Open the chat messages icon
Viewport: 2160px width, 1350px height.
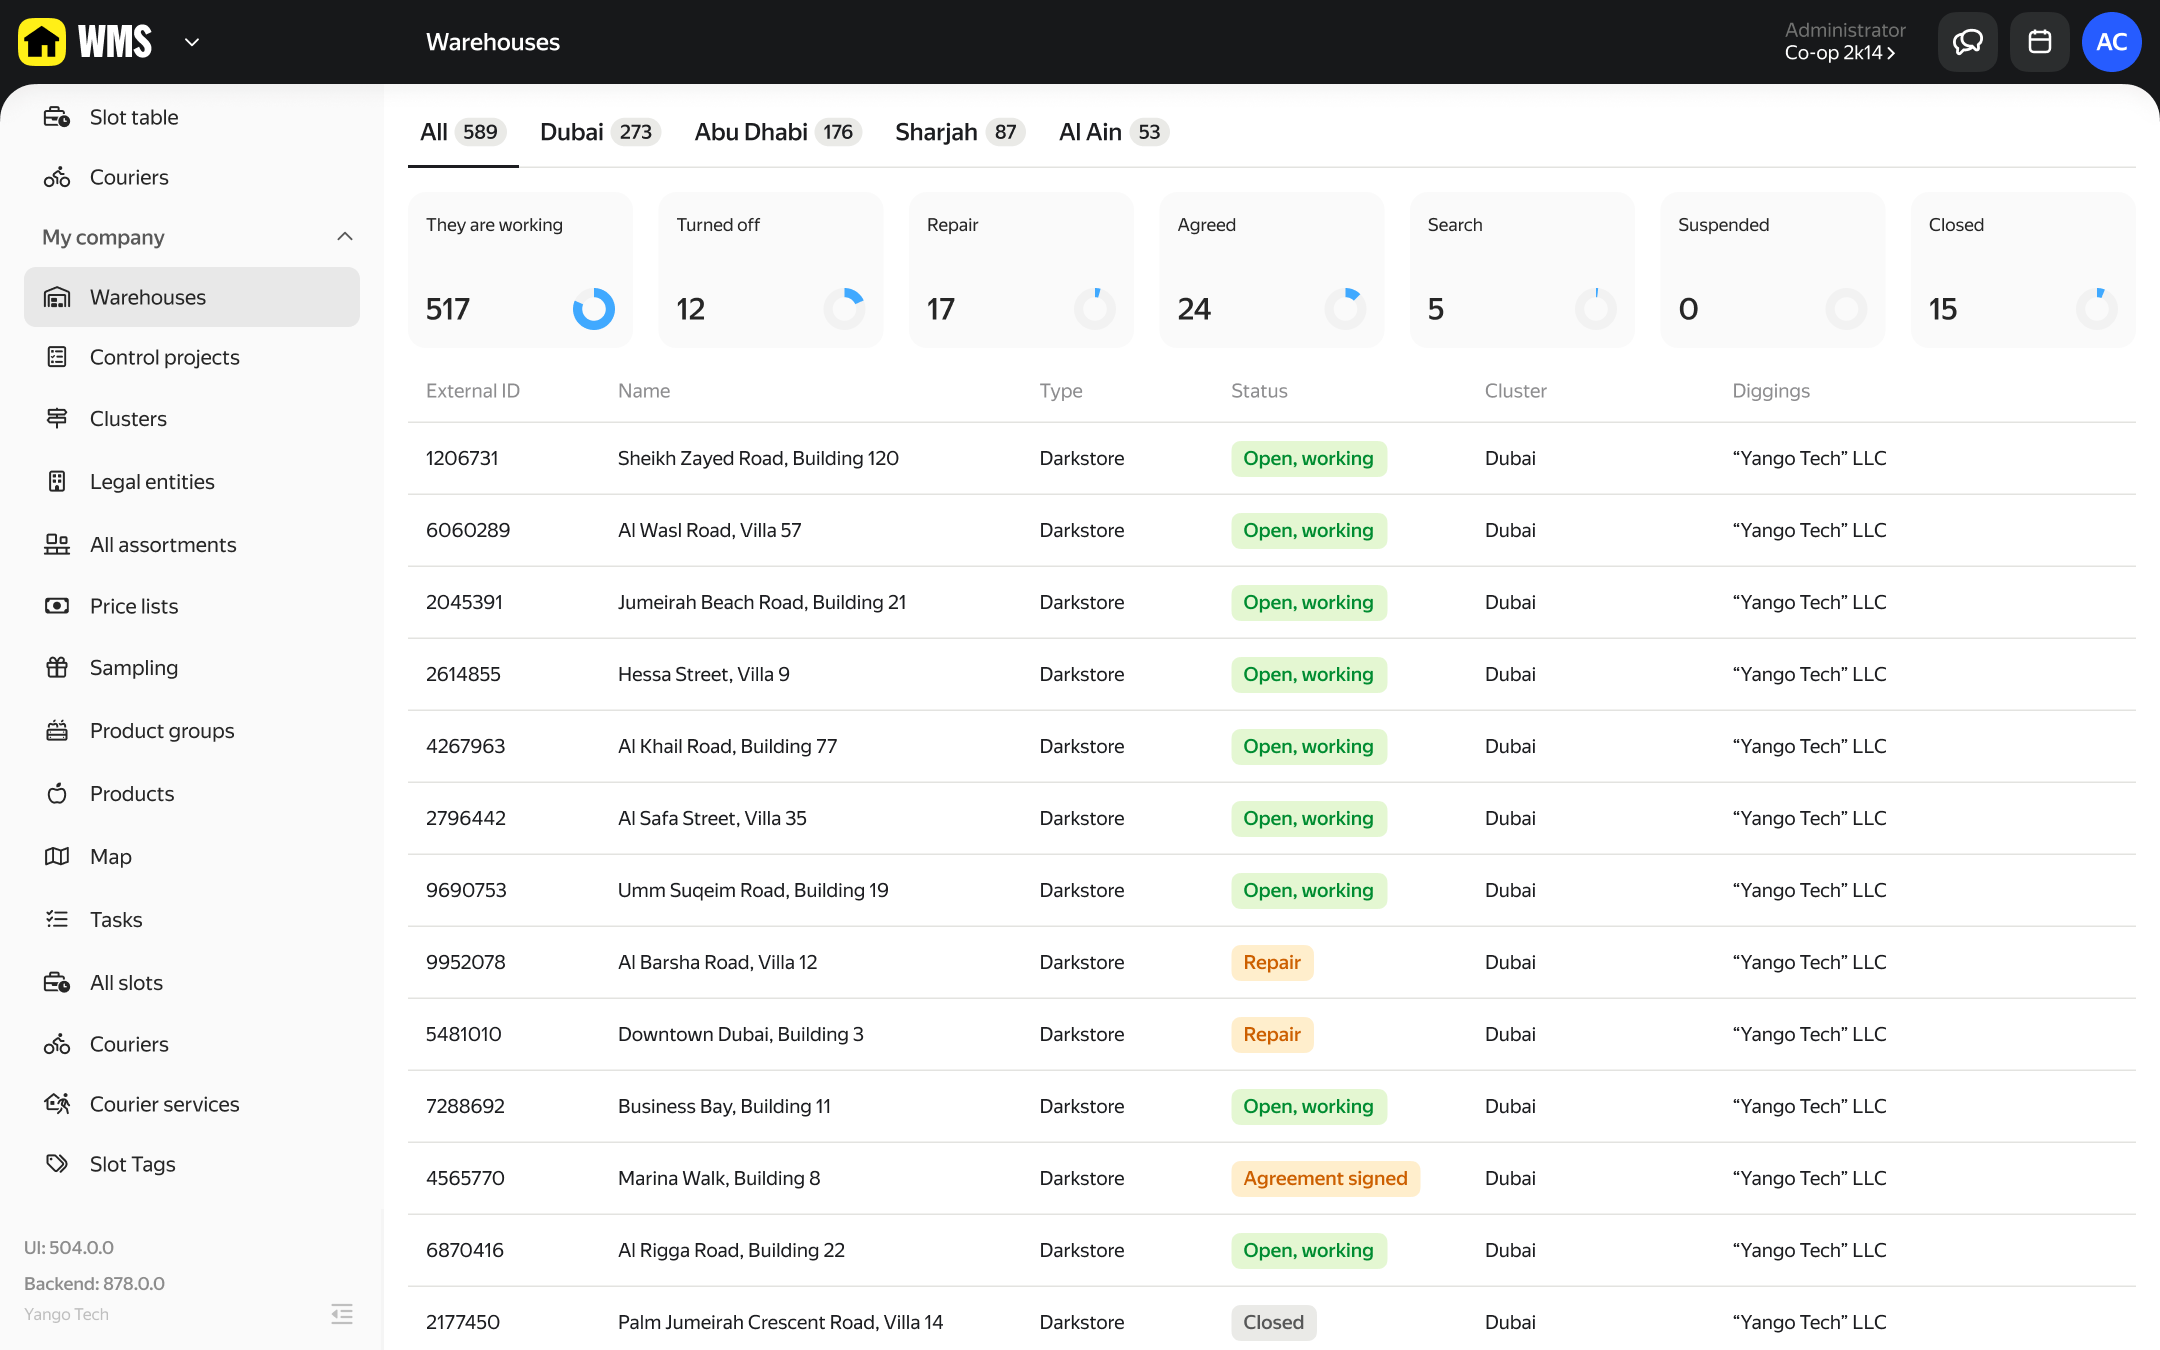coord(1967,42)
